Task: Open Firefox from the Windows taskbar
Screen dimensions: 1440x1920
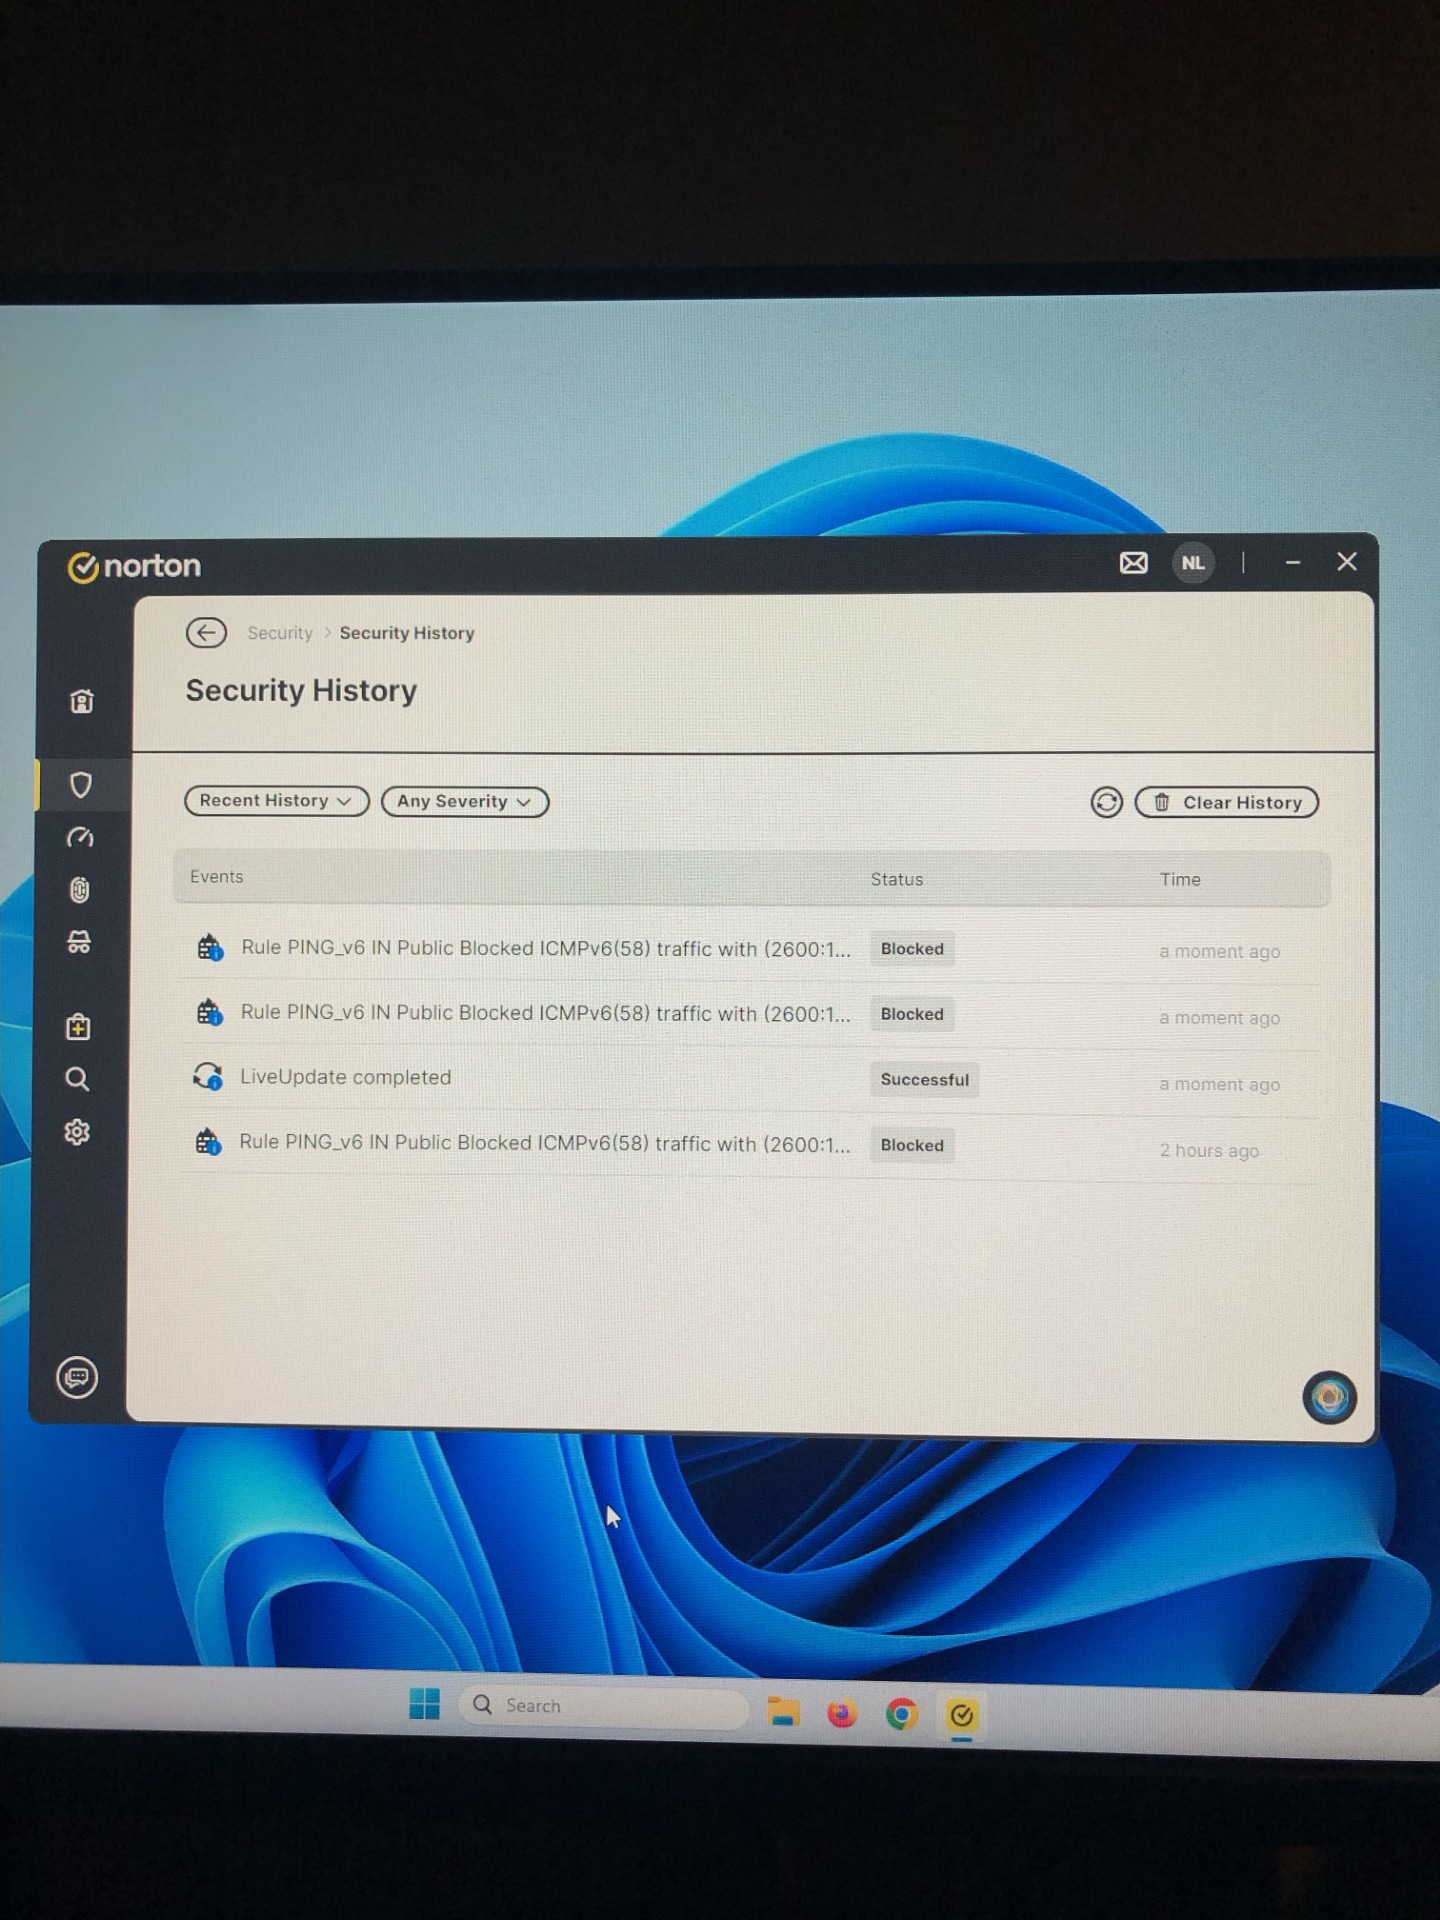Action: pos(842,1714)
